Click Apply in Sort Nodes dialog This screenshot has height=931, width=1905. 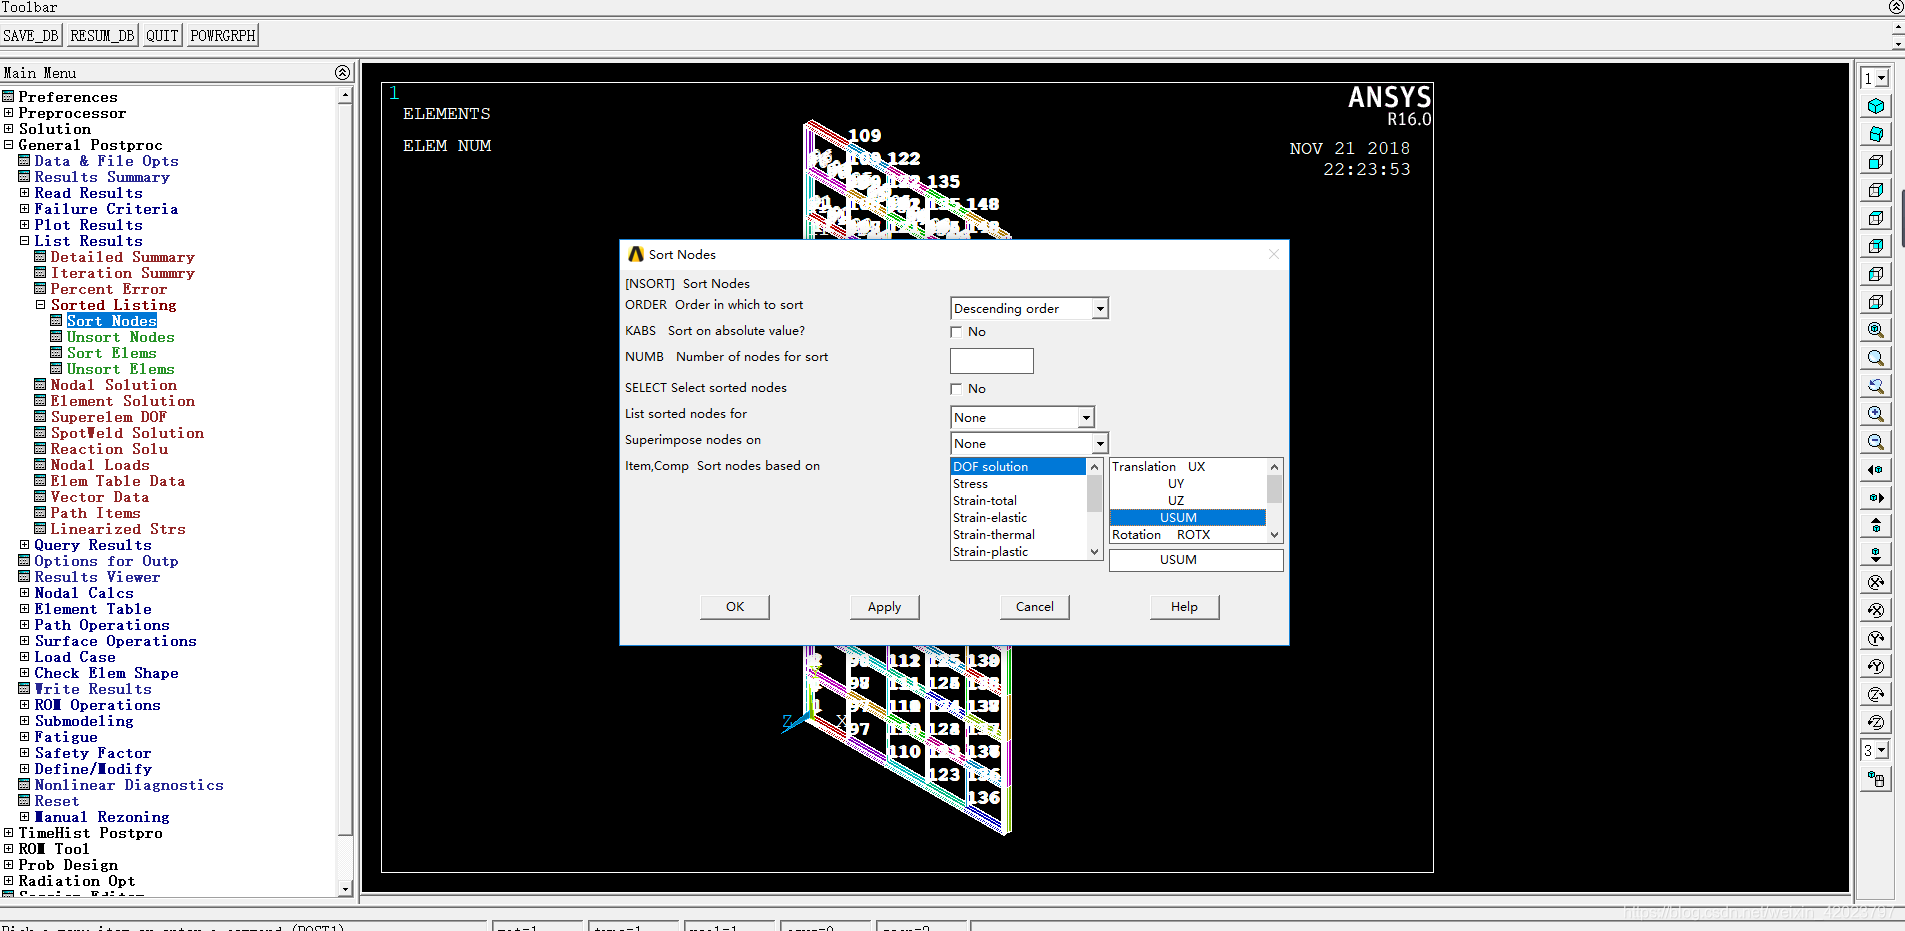point(884,607)
